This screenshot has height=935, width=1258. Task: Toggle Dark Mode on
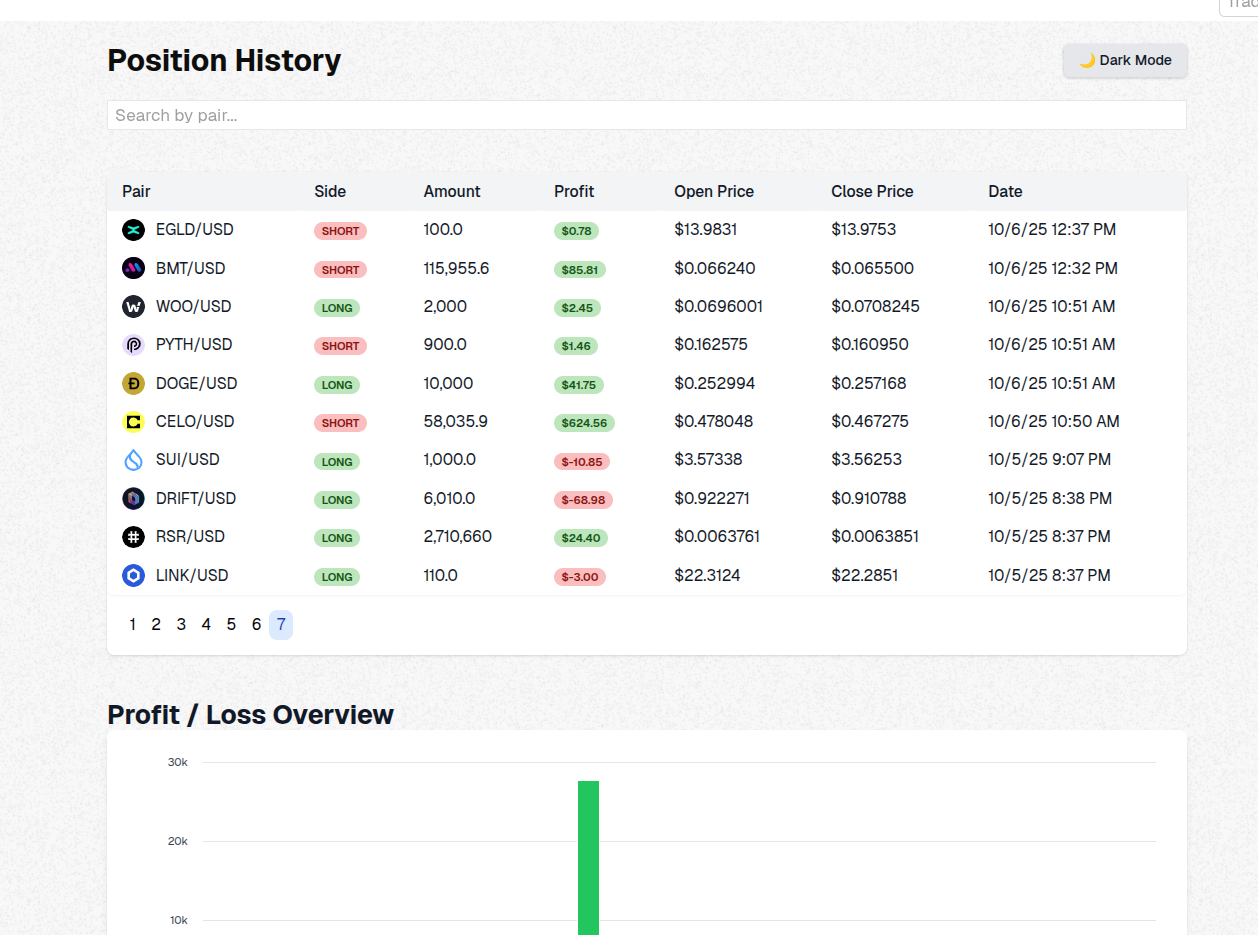pyautogui.click(x=1124, y=60)
